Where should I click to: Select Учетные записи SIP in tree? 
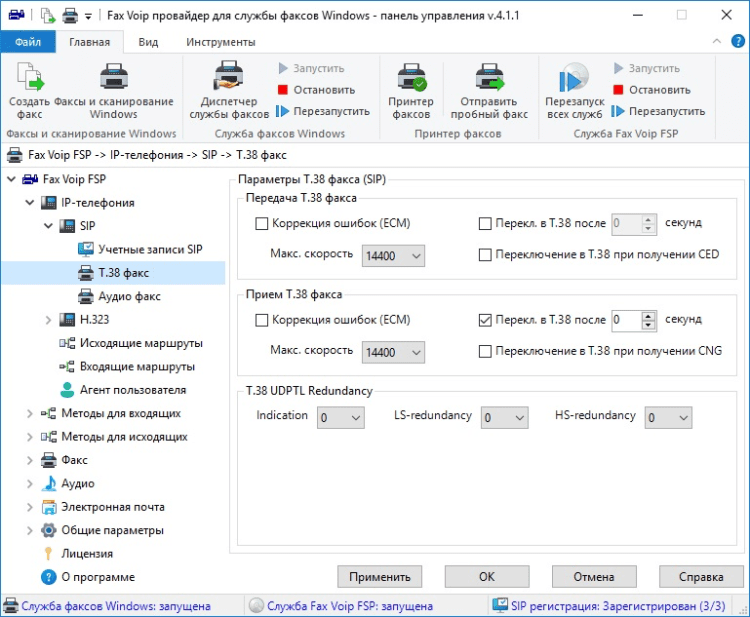pos(140,249)
